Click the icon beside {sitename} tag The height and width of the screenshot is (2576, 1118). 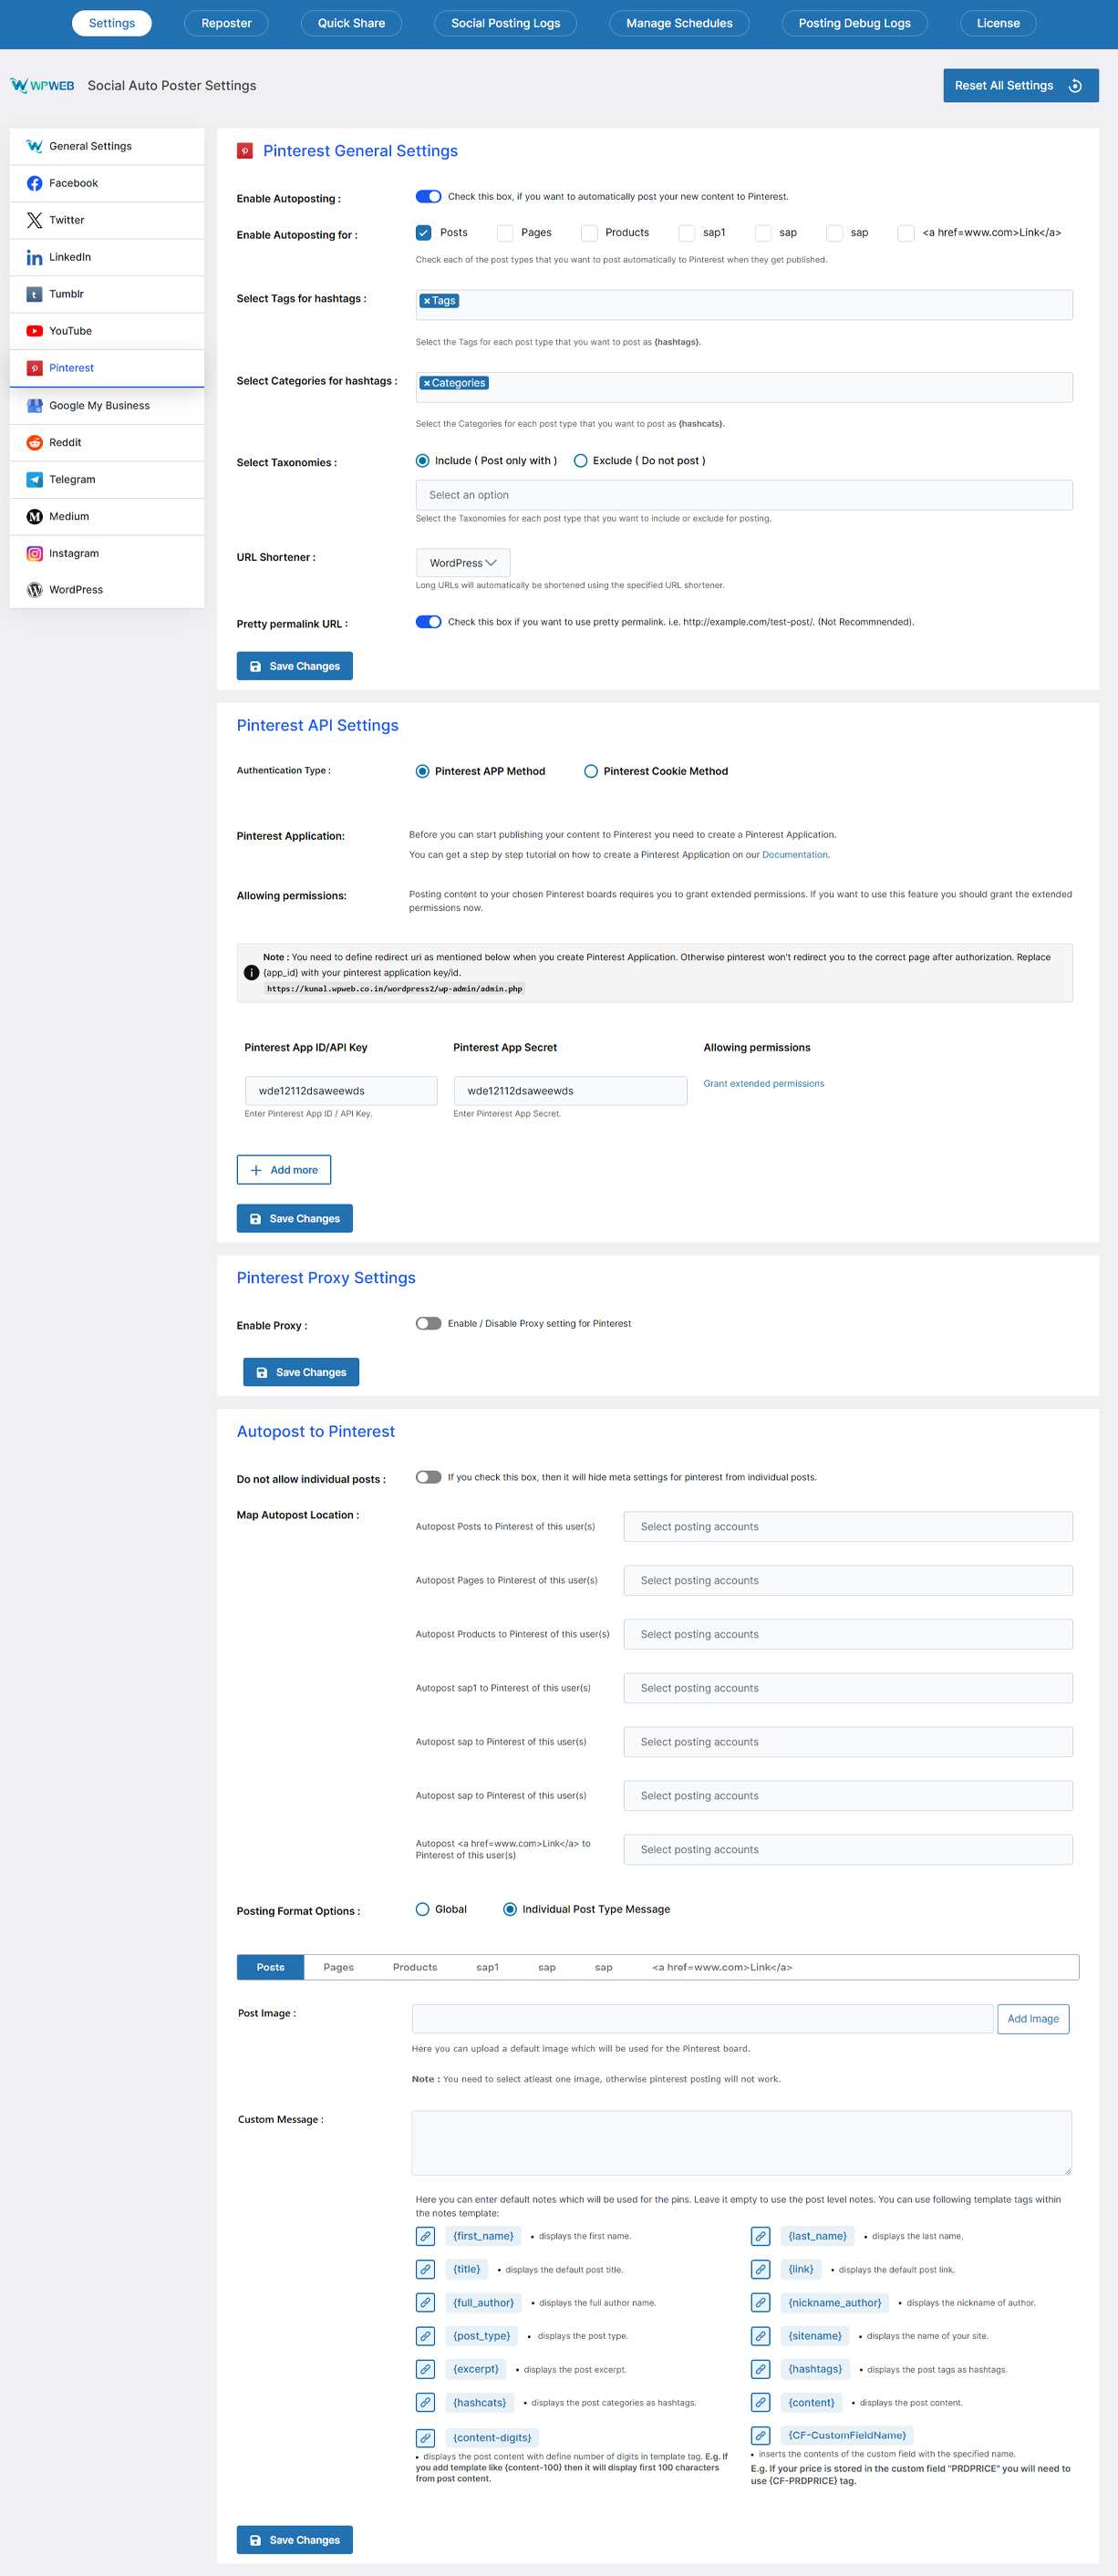760,2336
